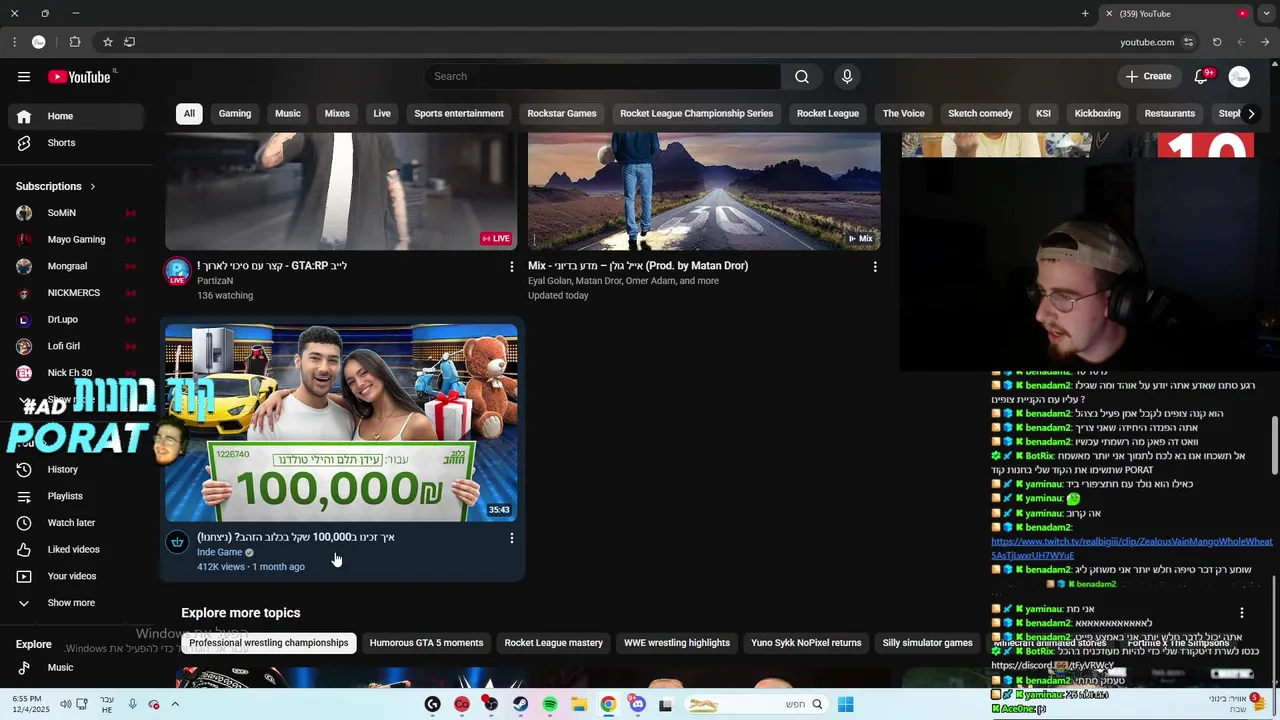Open a new browser tab

pos(1085,14)
